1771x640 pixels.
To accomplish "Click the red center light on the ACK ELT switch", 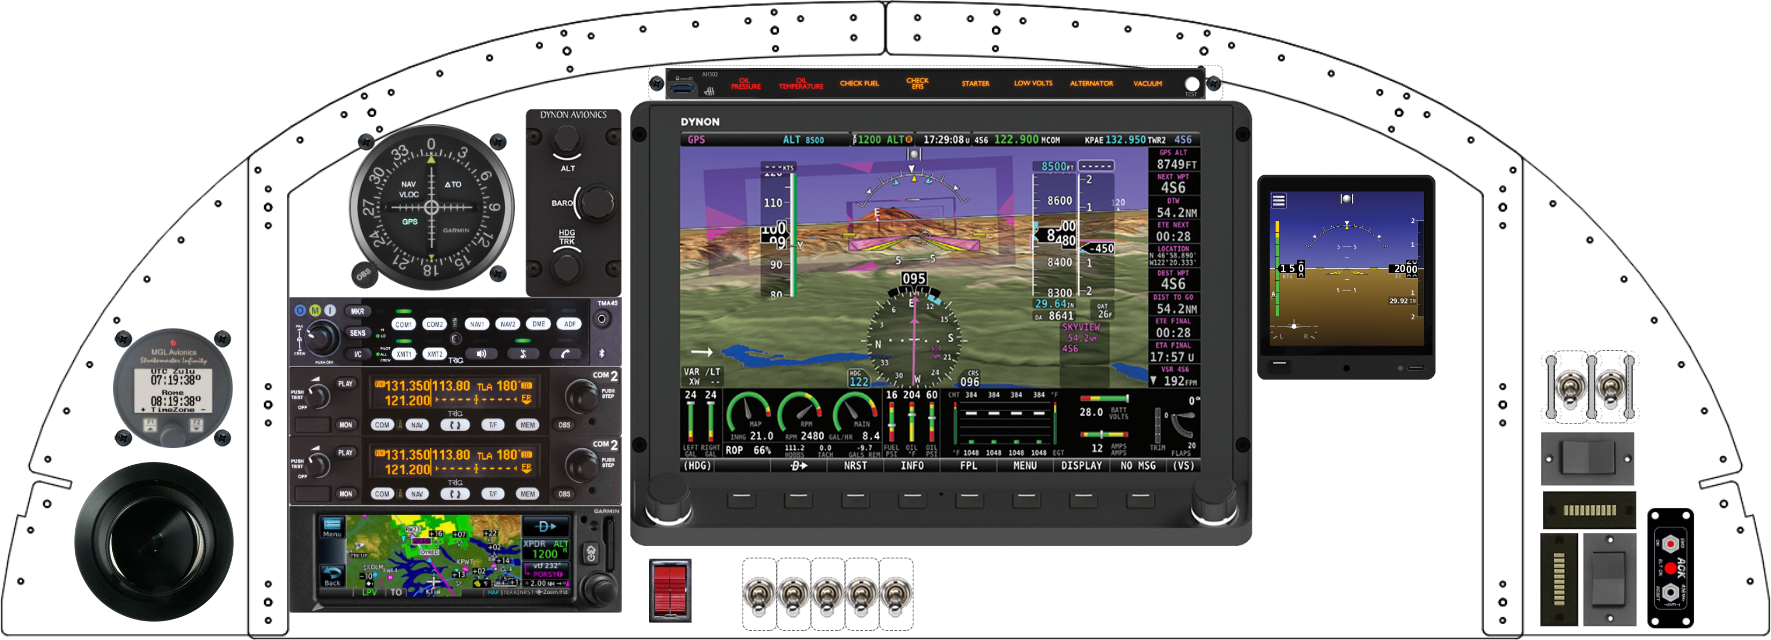I will click(1670, 568).
